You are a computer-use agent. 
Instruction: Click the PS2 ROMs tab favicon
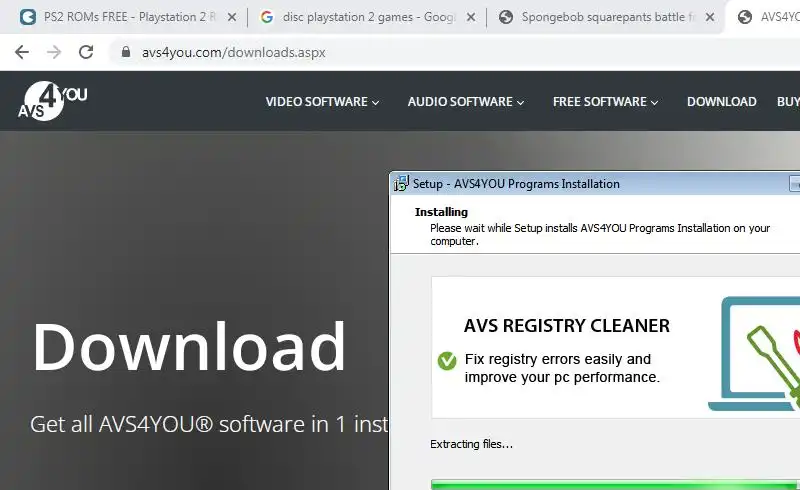pos(28,17)
